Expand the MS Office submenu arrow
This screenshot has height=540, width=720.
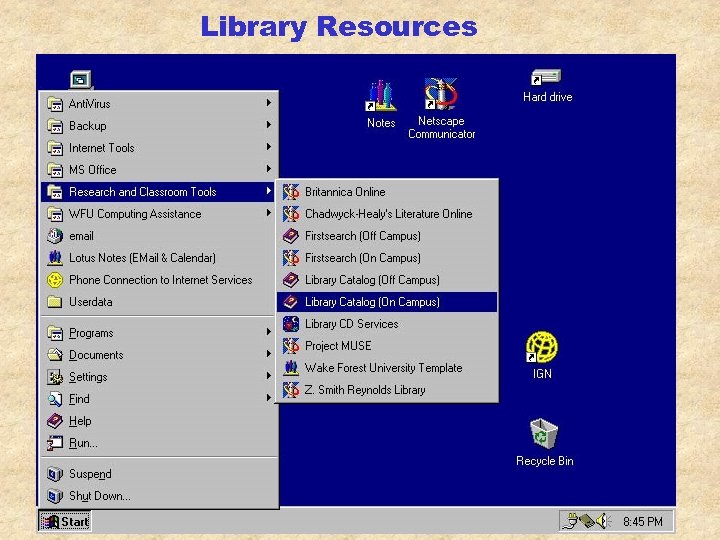pyautogui.click(x=269, y=169)
